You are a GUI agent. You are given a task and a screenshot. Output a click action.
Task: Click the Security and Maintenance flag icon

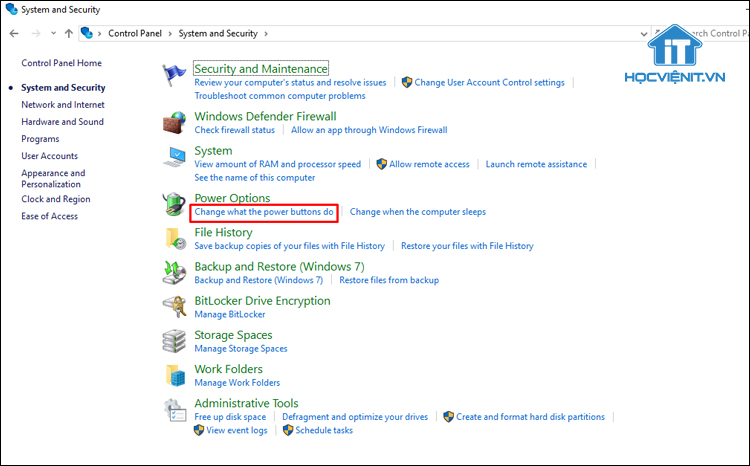coord(174,75)
